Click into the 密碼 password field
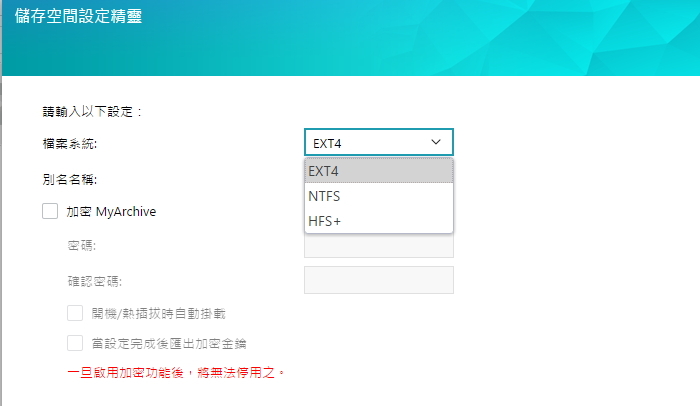This screenshot has width=700, height=406. [378, 246]
